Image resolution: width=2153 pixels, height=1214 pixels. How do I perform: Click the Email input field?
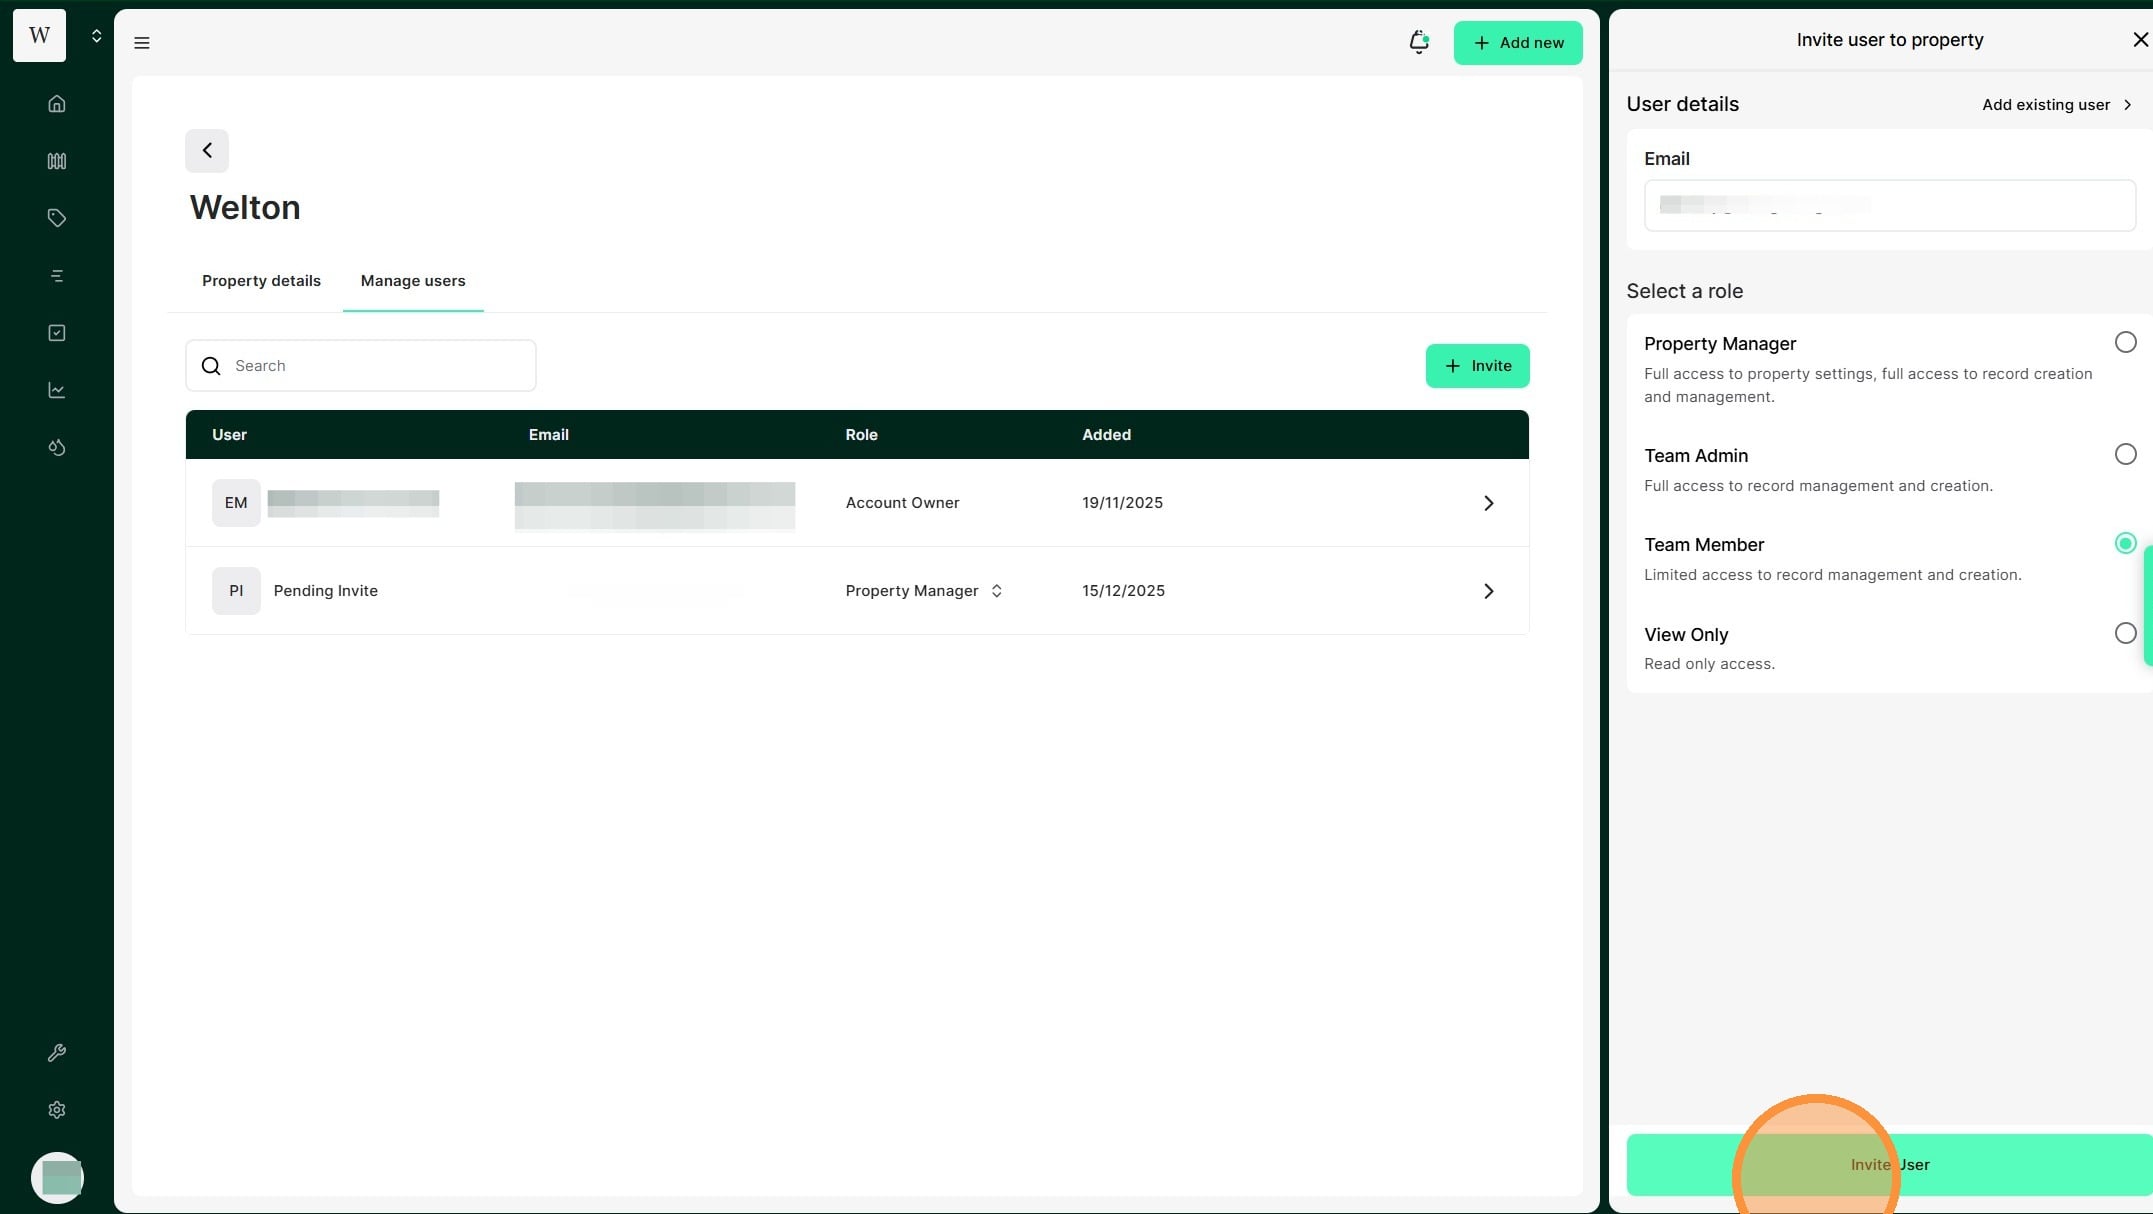point(1889,206)
